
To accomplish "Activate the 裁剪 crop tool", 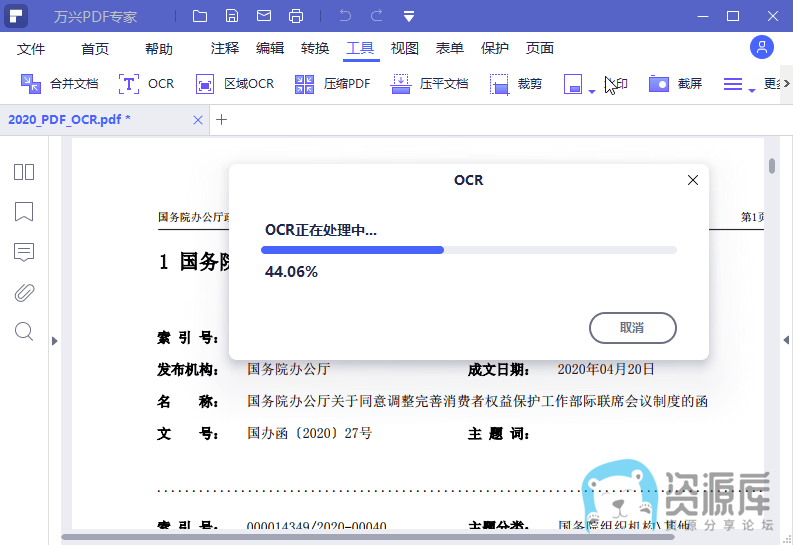I will [516, 84].
